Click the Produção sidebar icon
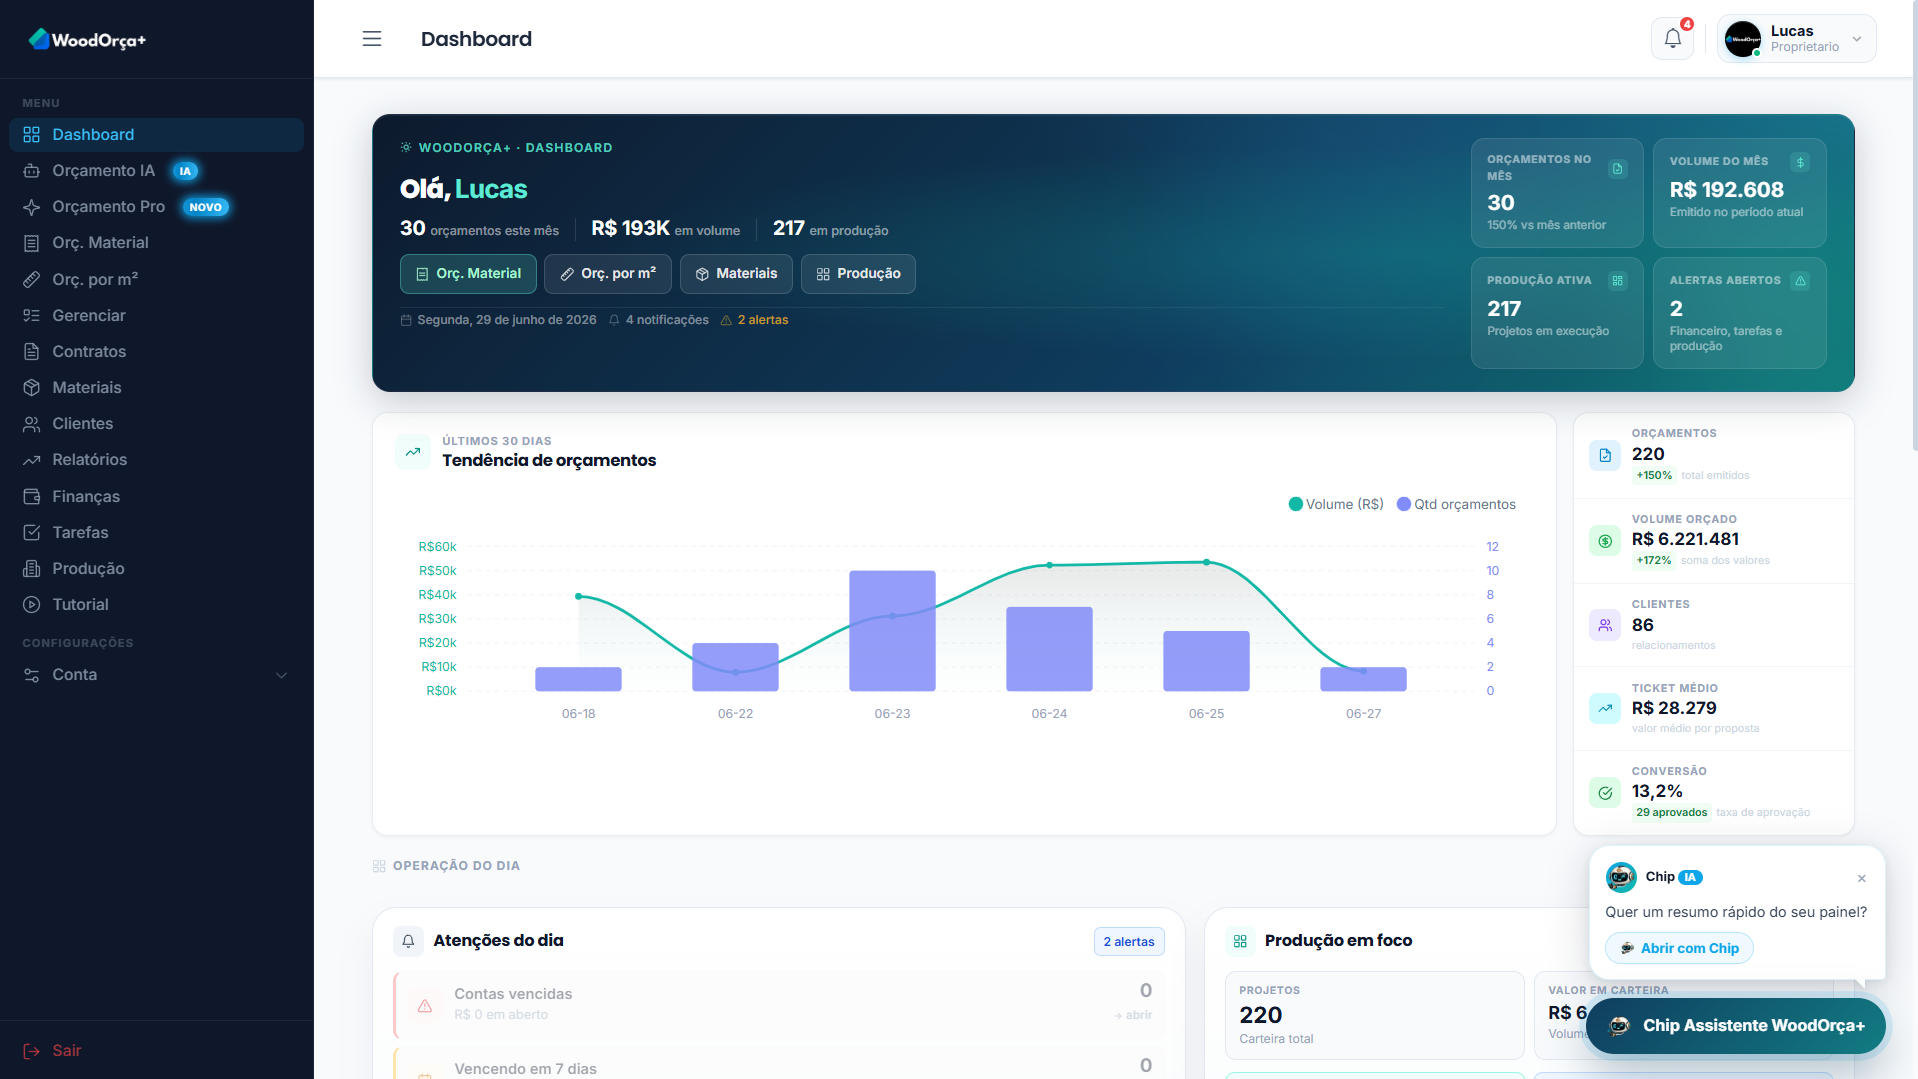 tap(32, 569)
